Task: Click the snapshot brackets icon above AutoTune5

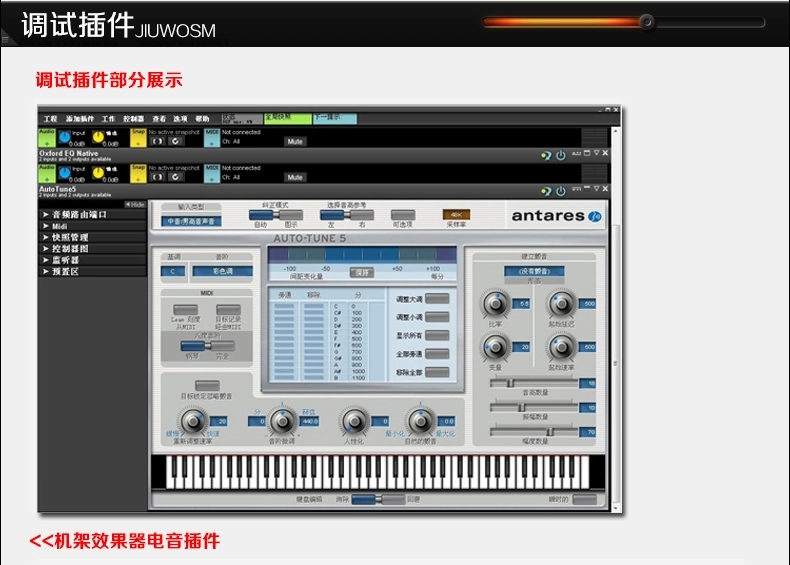Action: [157, 177]
